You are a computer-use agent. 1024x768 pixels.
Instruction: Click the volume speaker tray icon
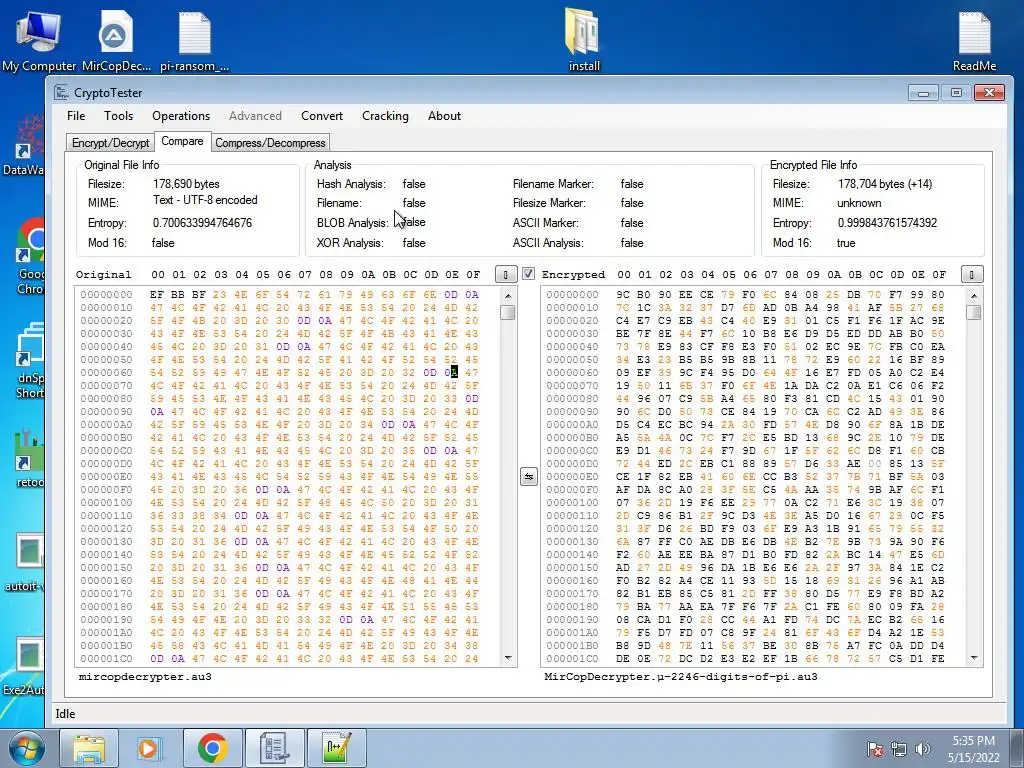click(x=922, y=748)
